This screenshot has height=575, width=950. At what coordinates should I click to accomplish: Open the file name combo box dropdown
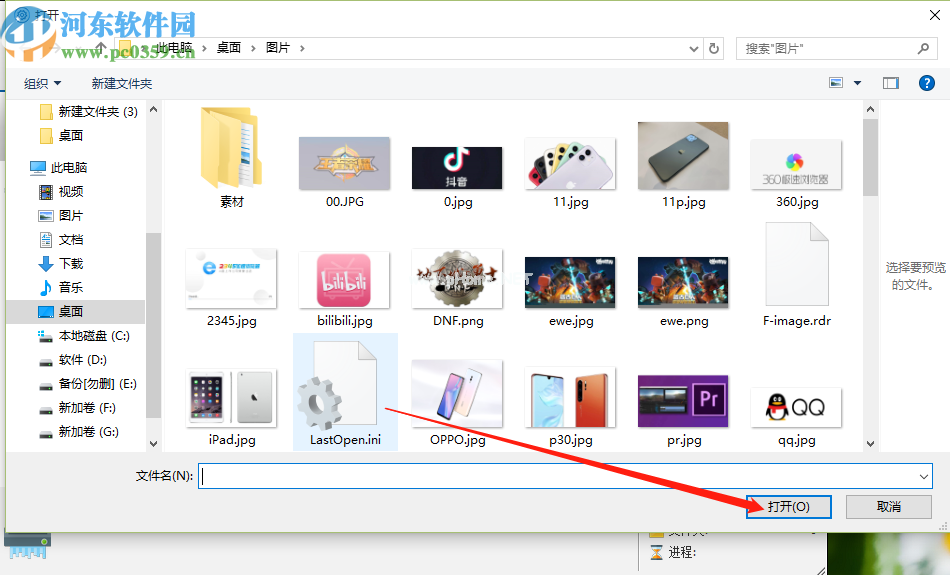point(923,477)
